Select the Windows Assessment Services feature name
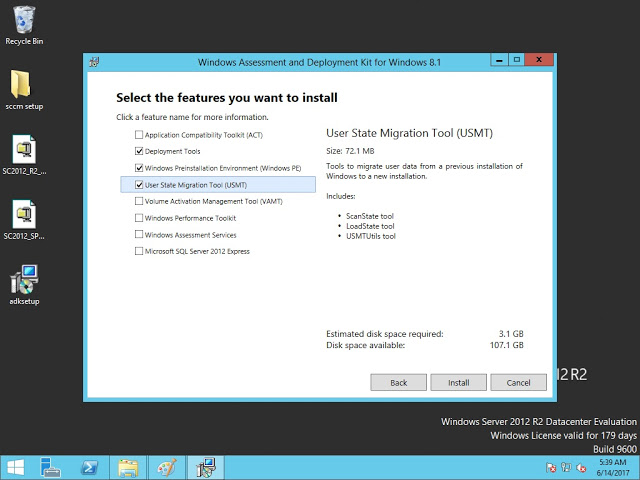 pyautogui.click(x=190, y=235)
